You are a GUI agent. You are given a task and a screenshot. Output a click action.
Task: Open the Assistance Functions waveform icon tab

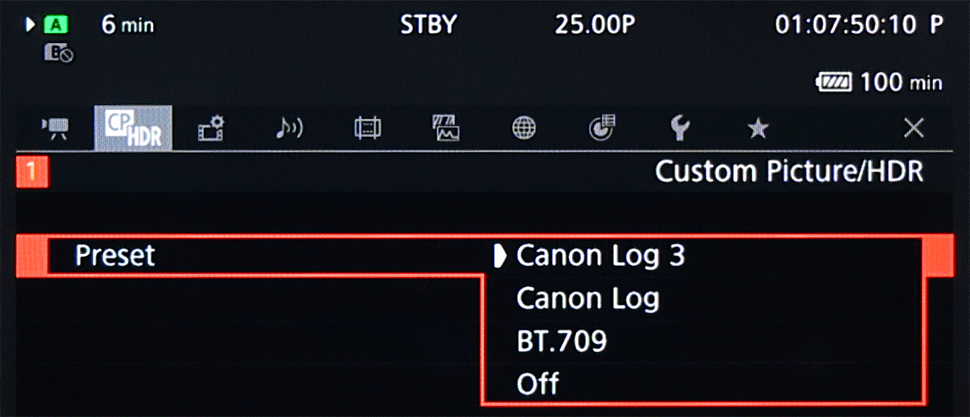tap(445, 128)
